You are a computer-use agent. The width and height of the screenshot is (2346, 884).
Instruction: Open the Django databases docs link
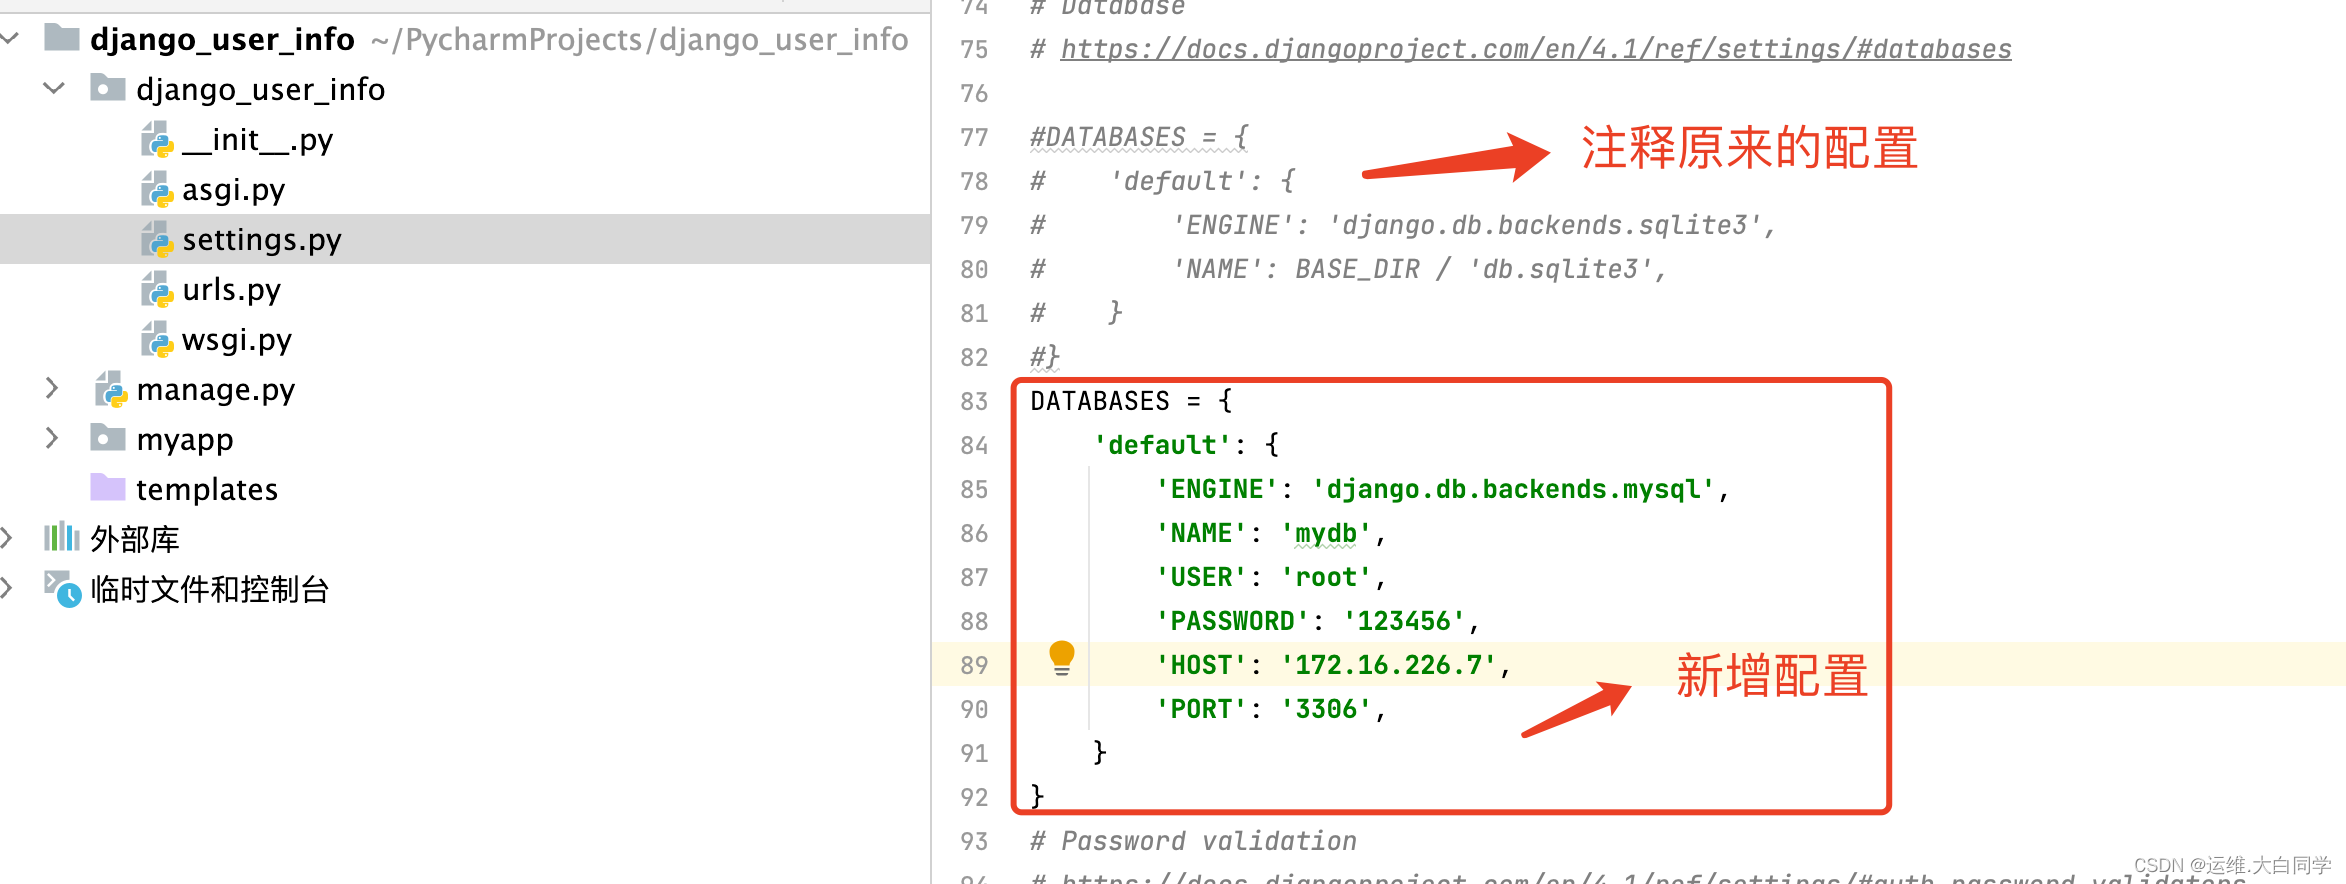click(x=1536, y=49)
